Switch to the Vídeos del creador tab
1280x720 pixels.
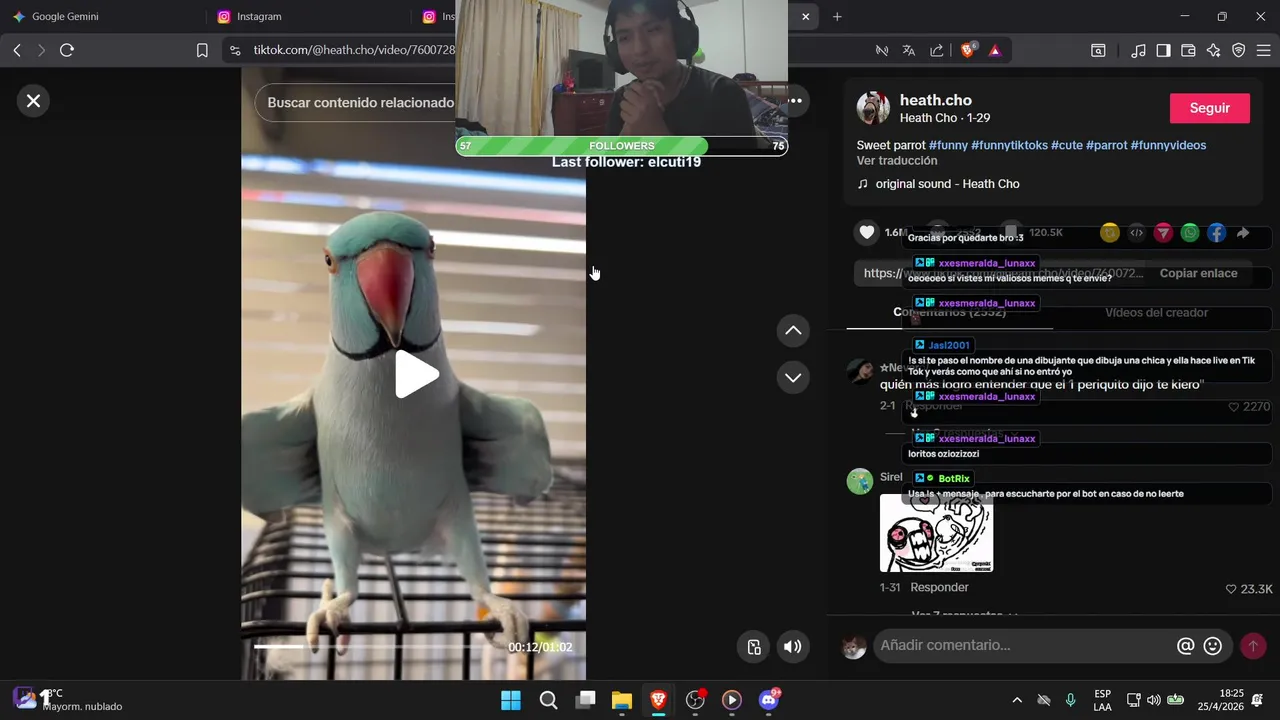1156,313
